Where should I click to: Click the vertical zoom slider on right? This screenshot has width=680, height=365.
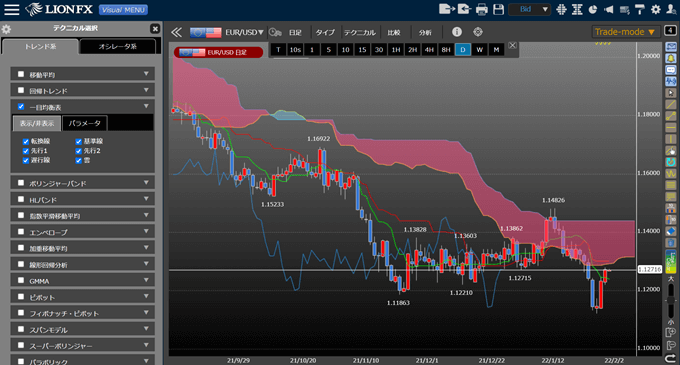(x=670, y=299)
